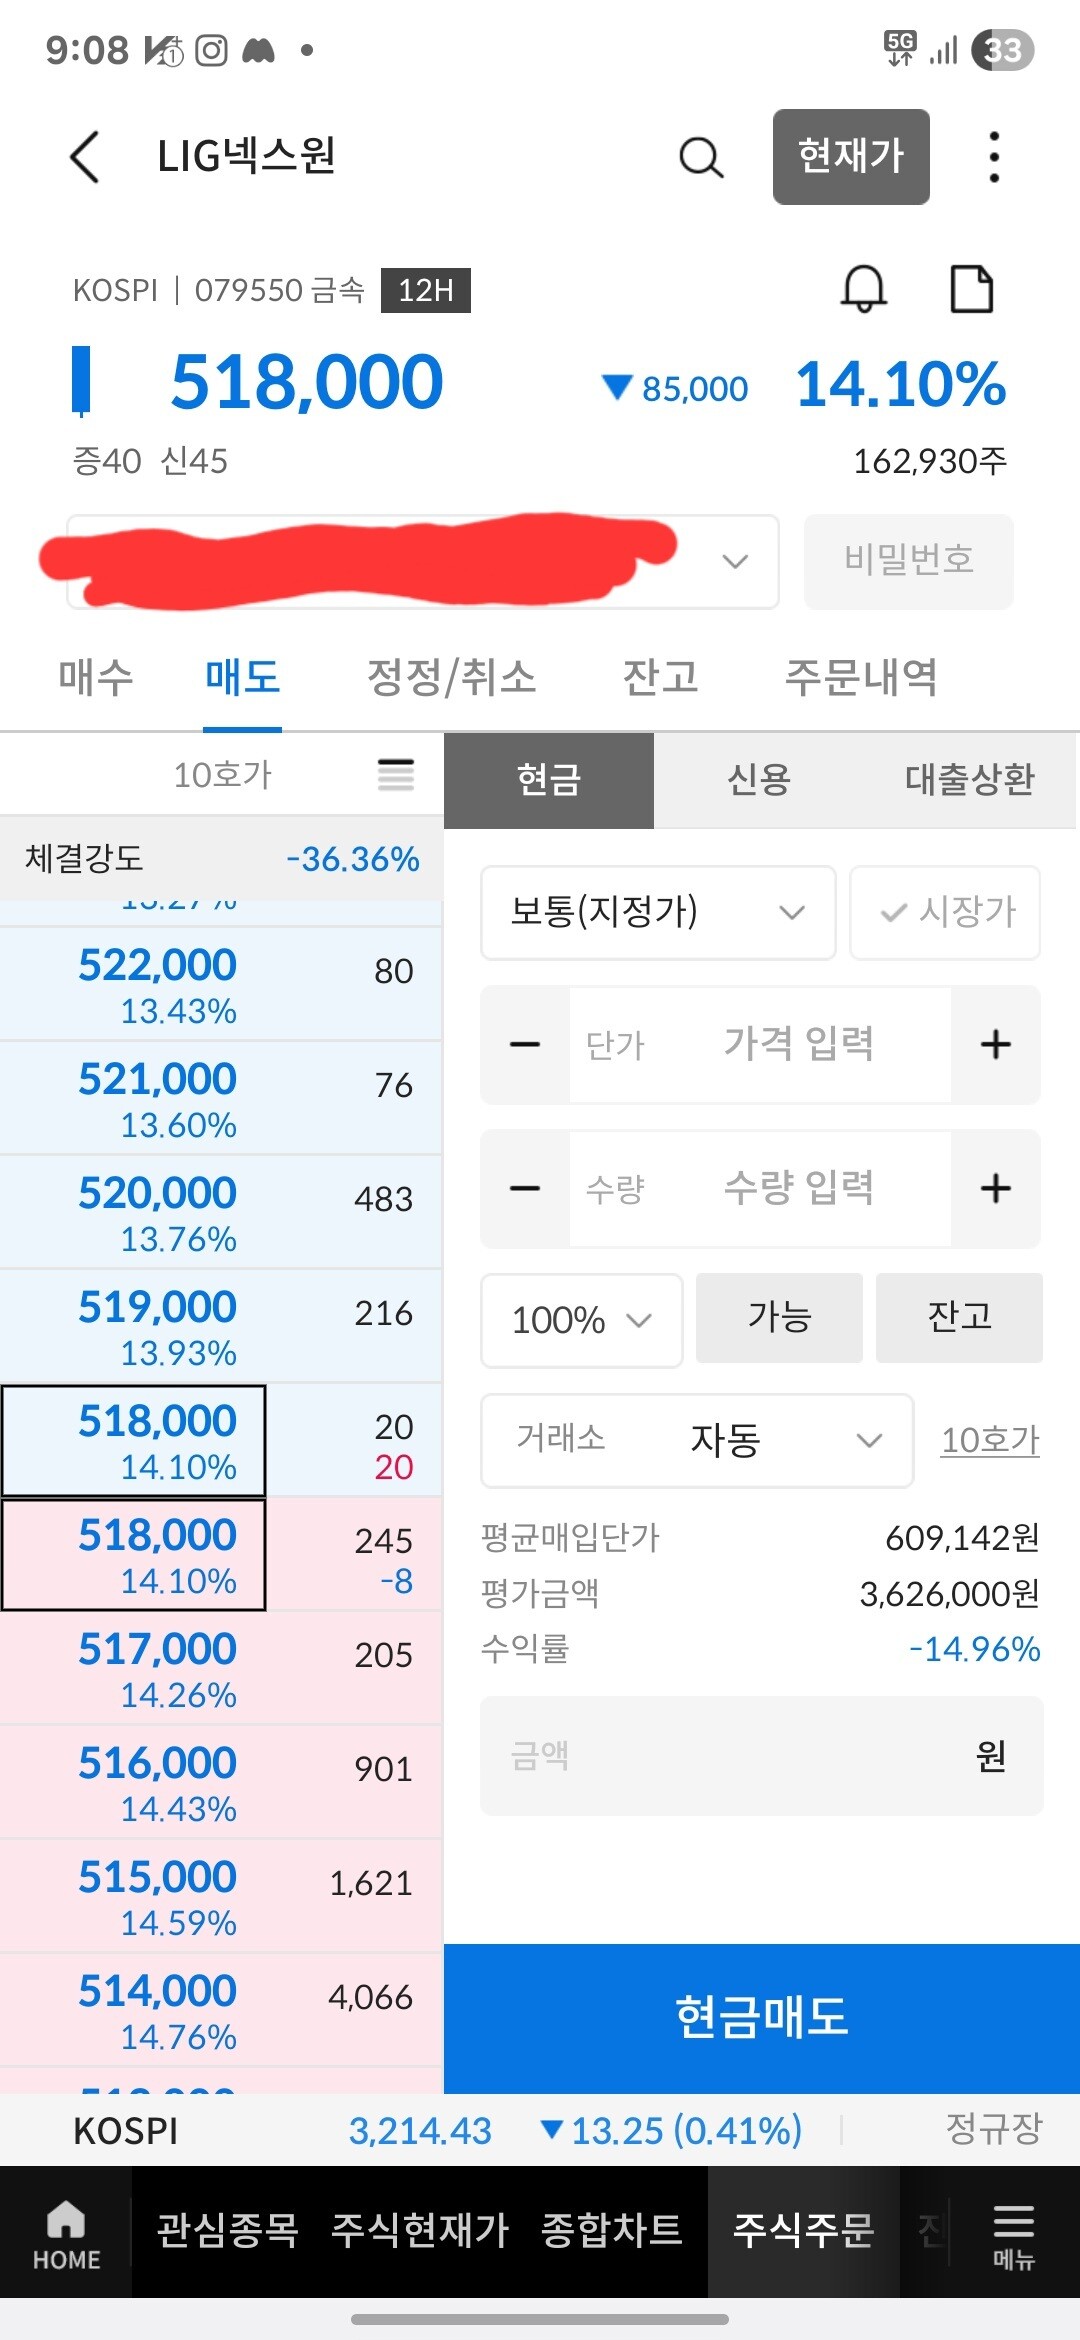Increase unit price with plus button
The width and height of the screenshot is (1080, 2340).
tap(995, 1045)
